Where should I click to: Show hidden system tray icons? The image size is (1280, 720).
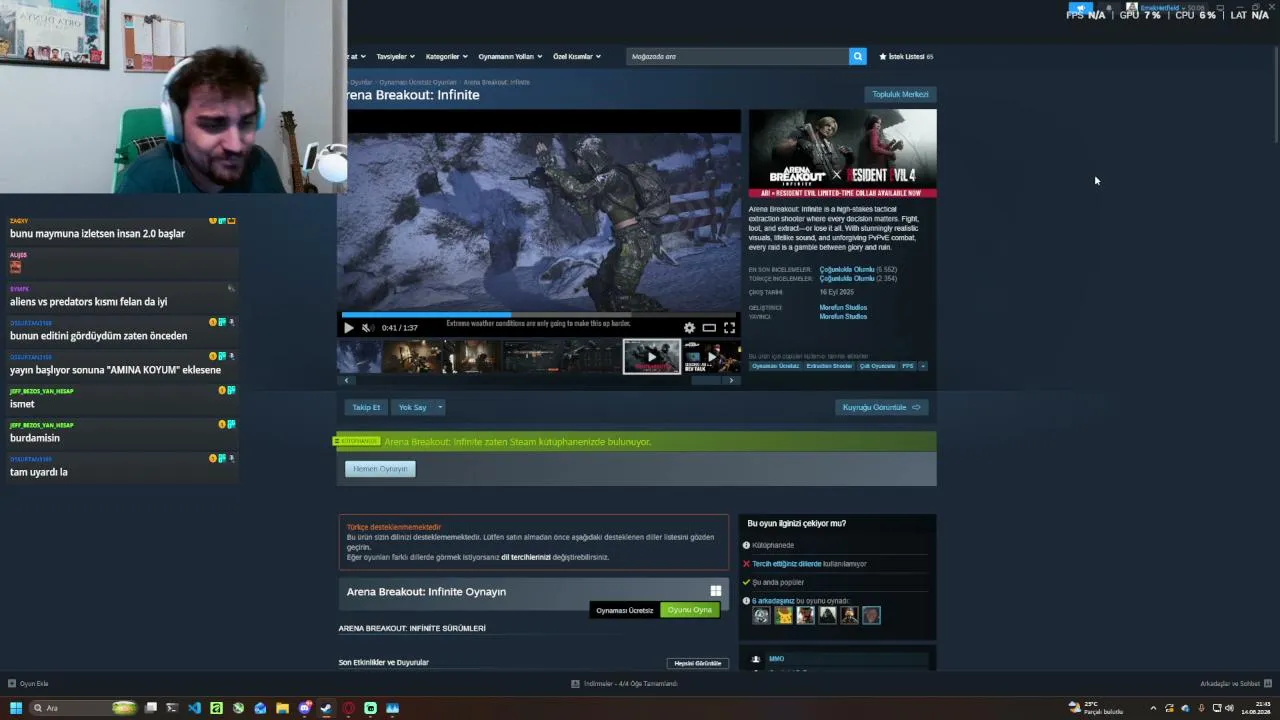click(x=1153, y=708)
